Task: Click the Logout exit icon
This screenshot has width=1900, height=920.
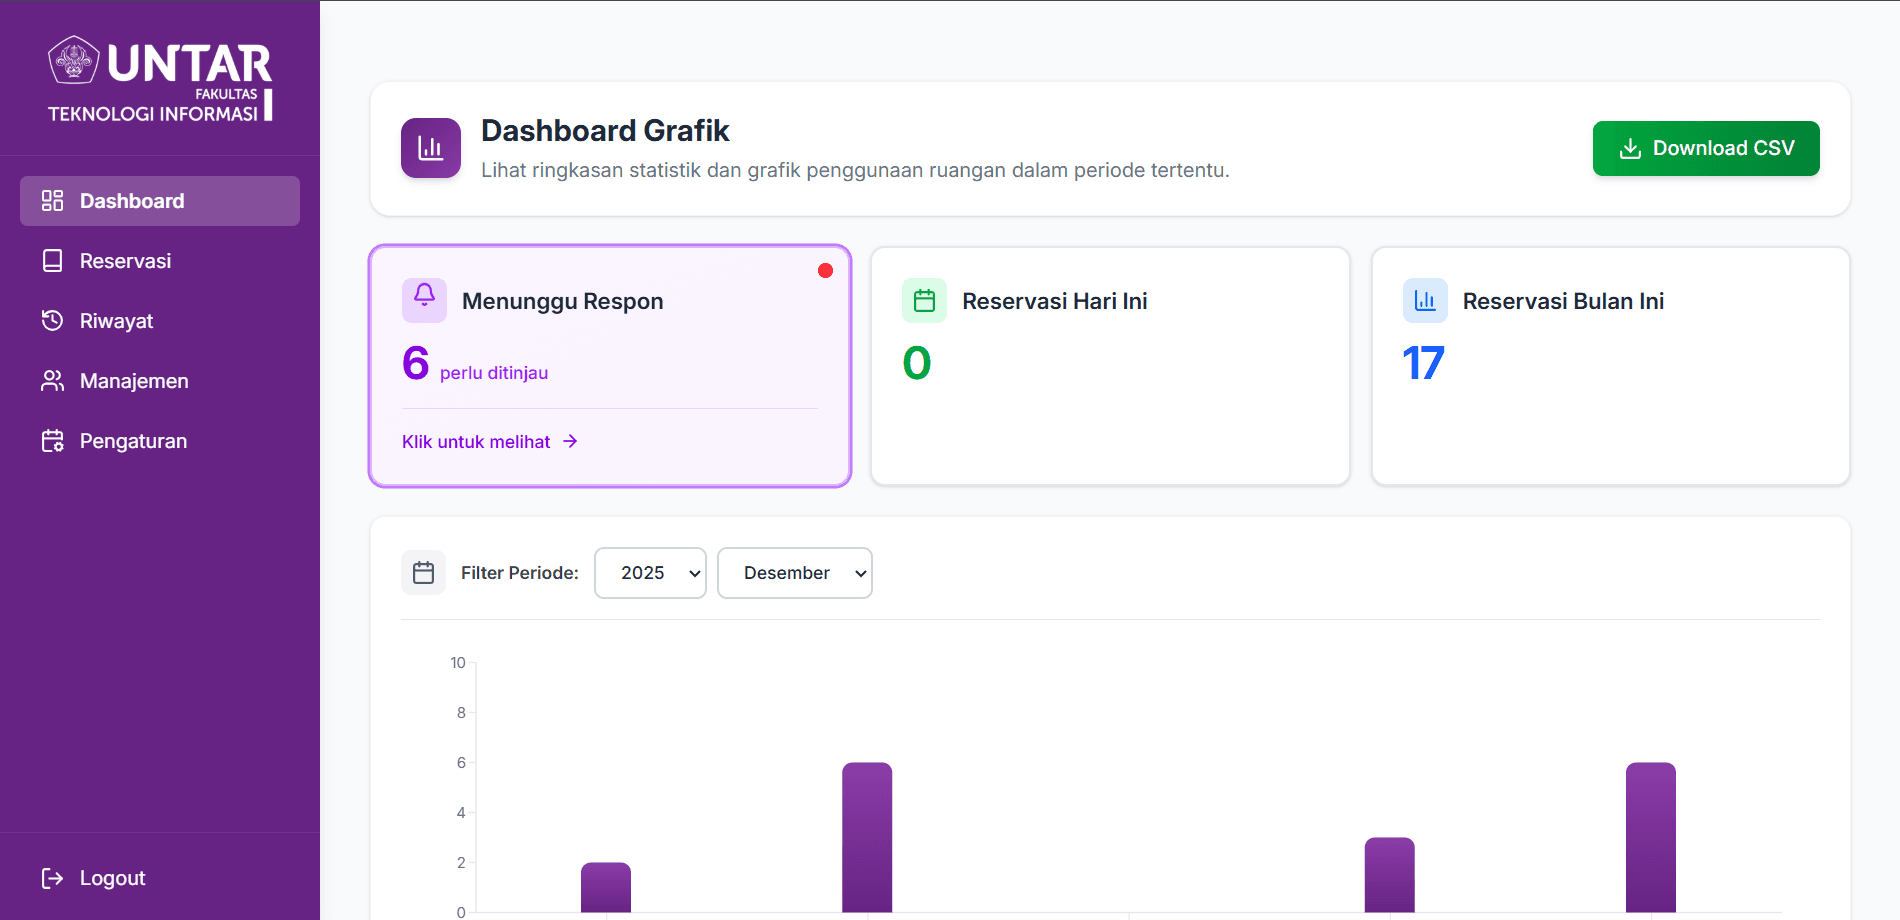Action: tap(52, 878)
